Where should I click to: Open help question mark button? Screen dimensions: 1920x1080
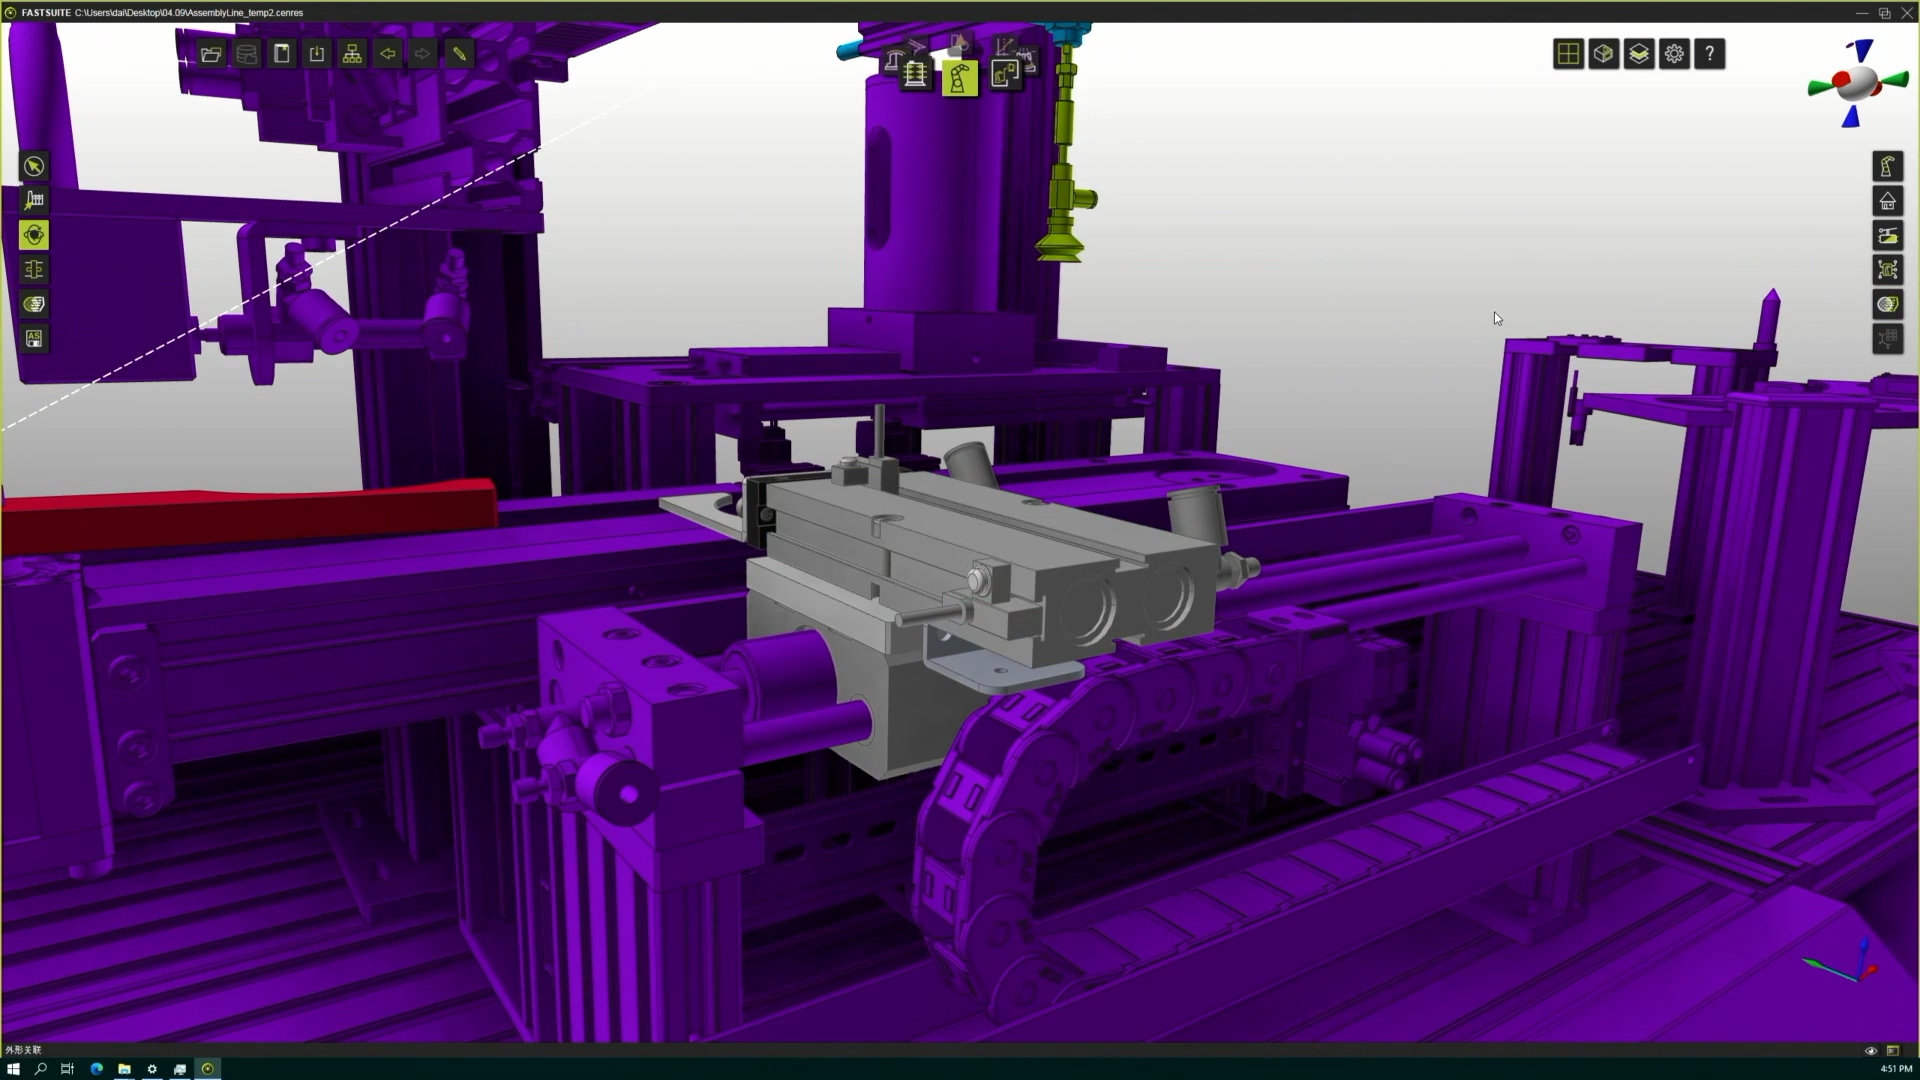tap(1710, 54)
